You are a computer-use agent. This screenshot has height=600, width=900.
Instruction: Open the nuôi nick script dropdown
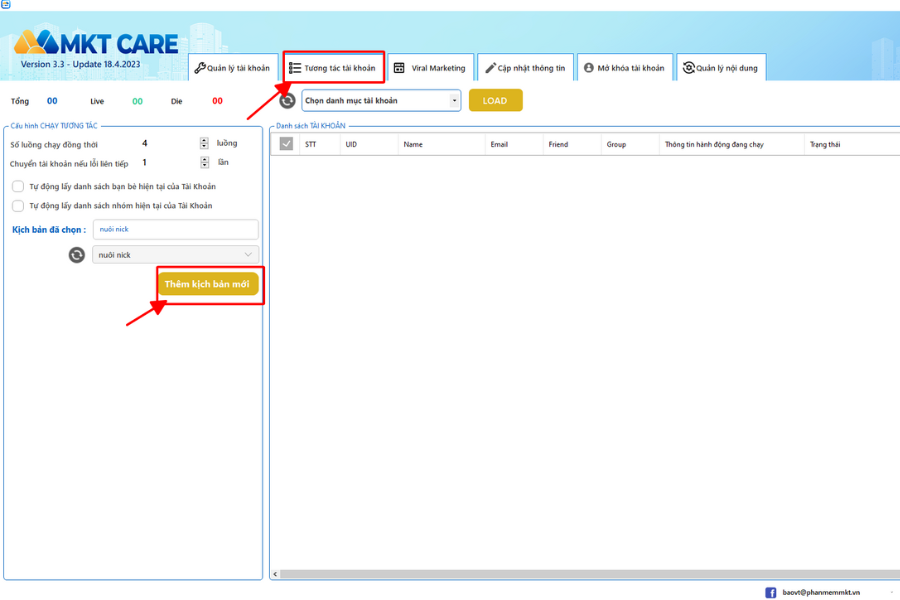(175, 255)
